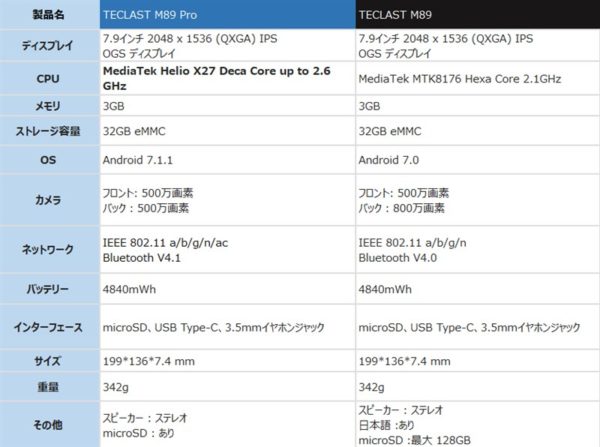
Task: Click the M89 Pro microSD、USB Type-C interface cell
Action: click(x=228, y=327)
